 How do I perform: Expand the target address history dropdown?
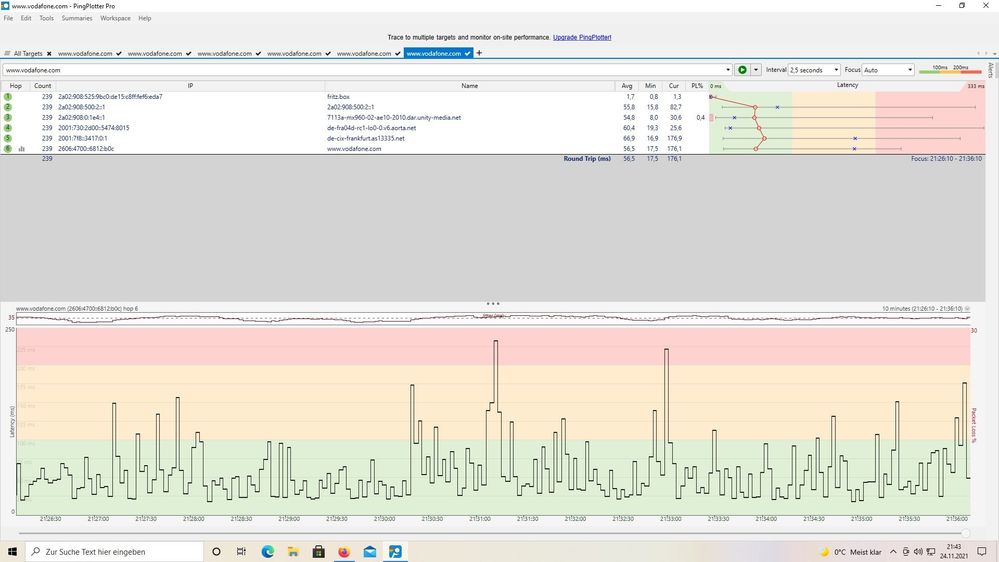(x=728, y=70)
